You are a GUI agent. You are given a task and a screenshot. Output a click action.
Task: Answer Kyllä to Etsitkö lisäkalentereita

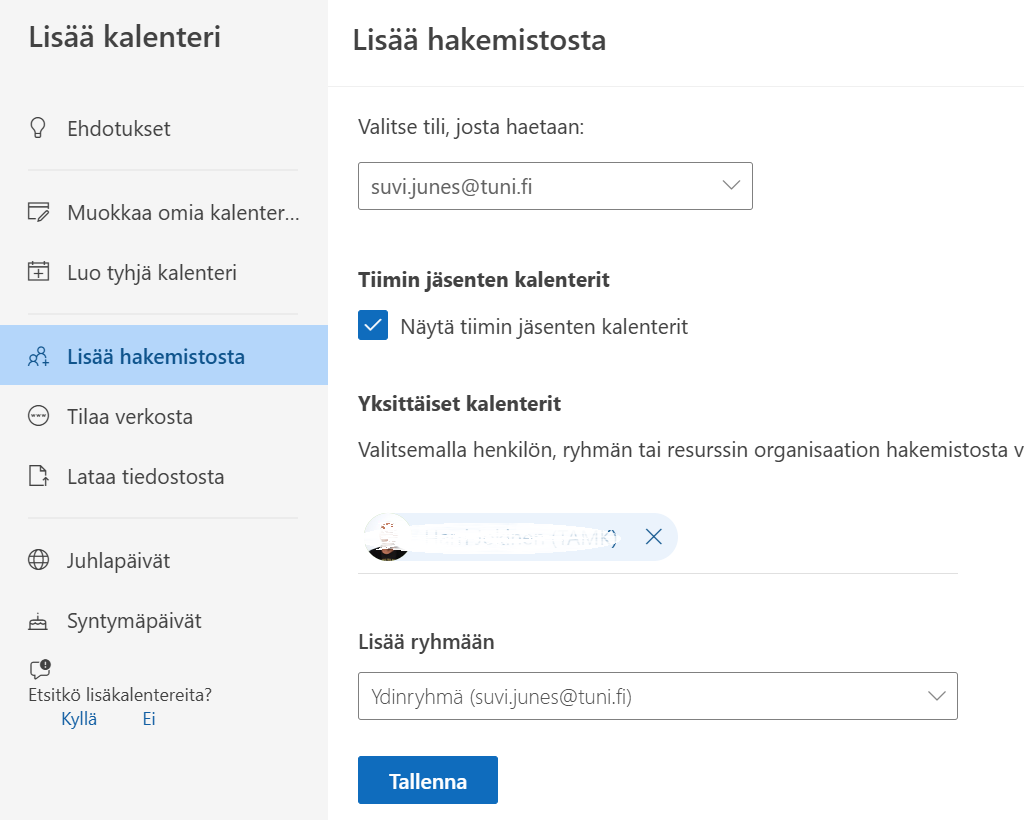click(79, 719)
